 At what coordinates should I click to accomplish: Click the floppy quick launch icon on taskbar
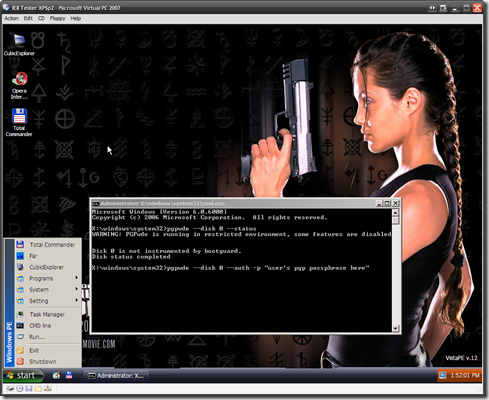pyautogui.click(x=69, y=375)
